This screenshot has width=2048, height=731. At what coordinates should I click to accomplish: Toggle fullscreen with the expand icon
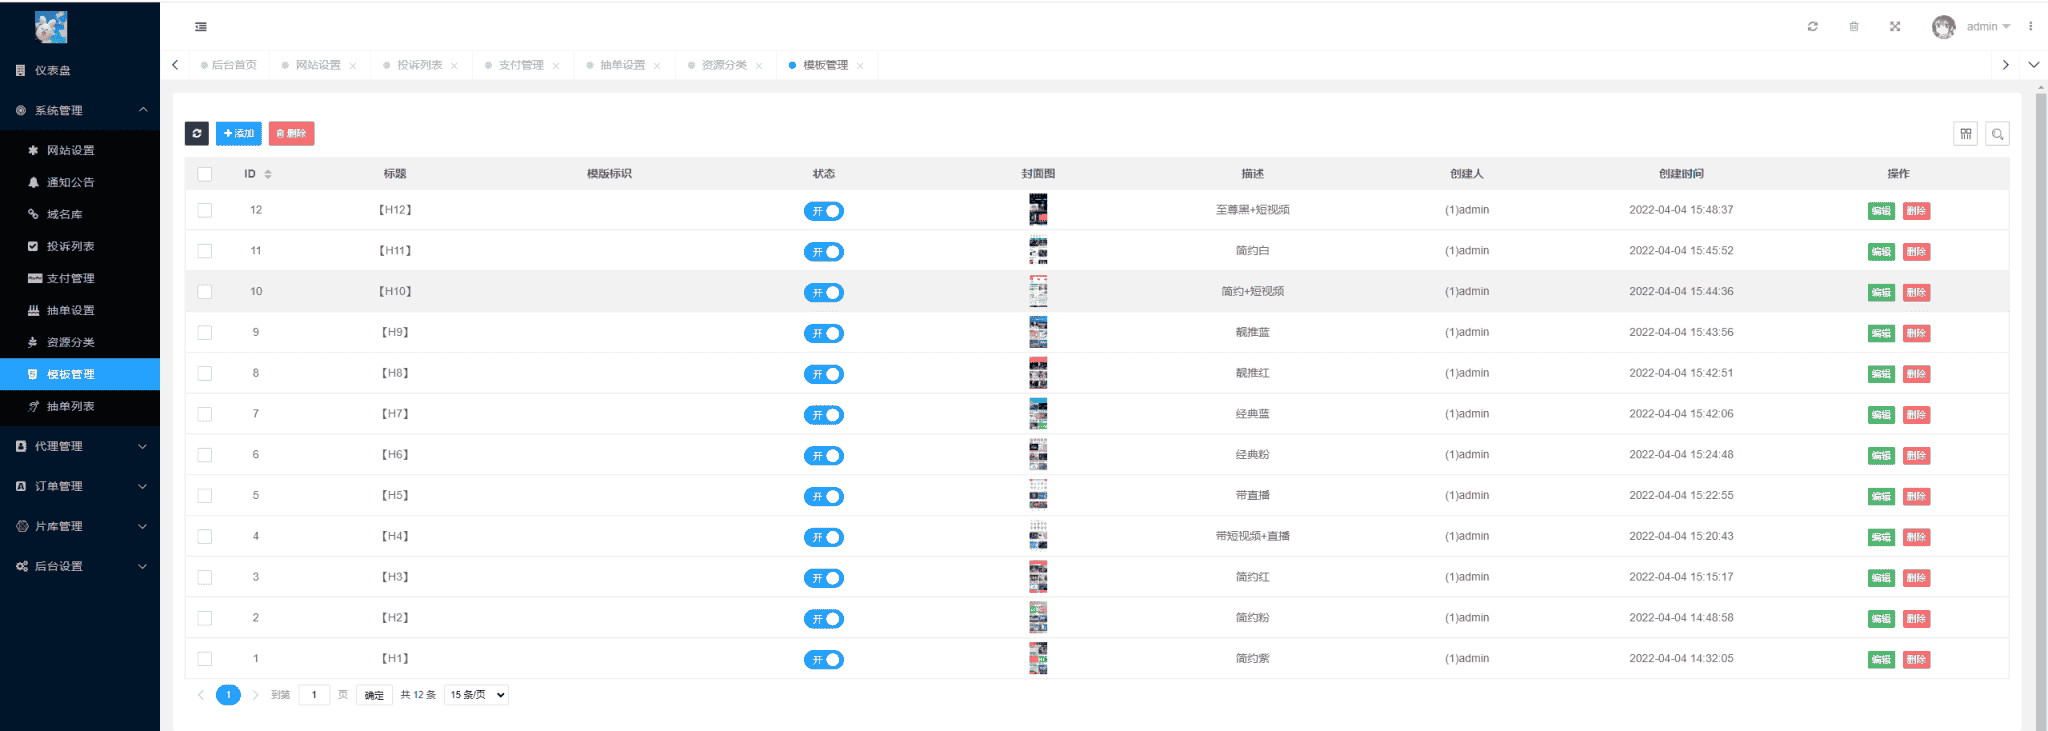click(1894, 27)
